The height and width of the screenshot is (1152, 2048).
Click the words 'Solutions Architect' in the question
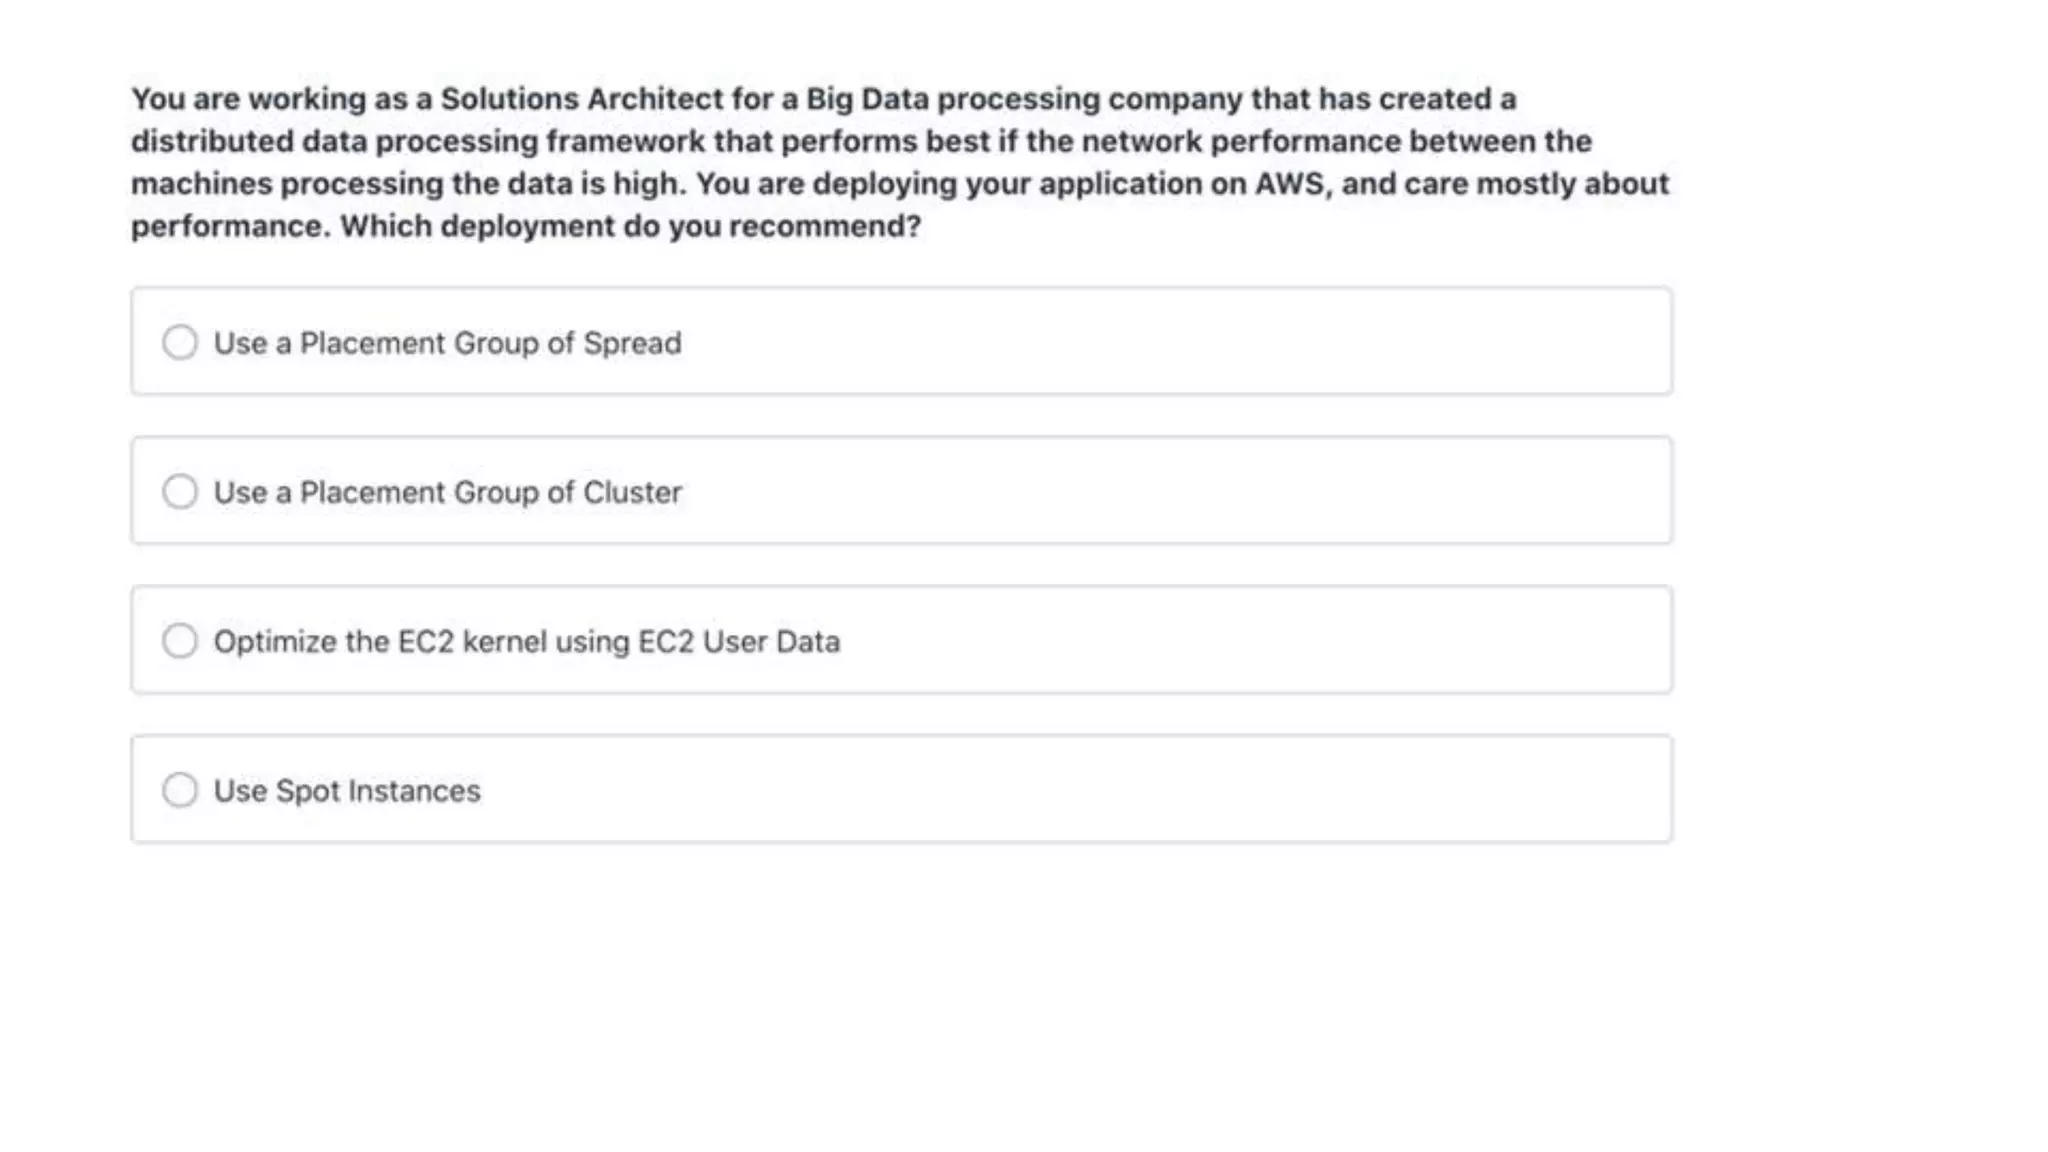[x=581, y=99]
